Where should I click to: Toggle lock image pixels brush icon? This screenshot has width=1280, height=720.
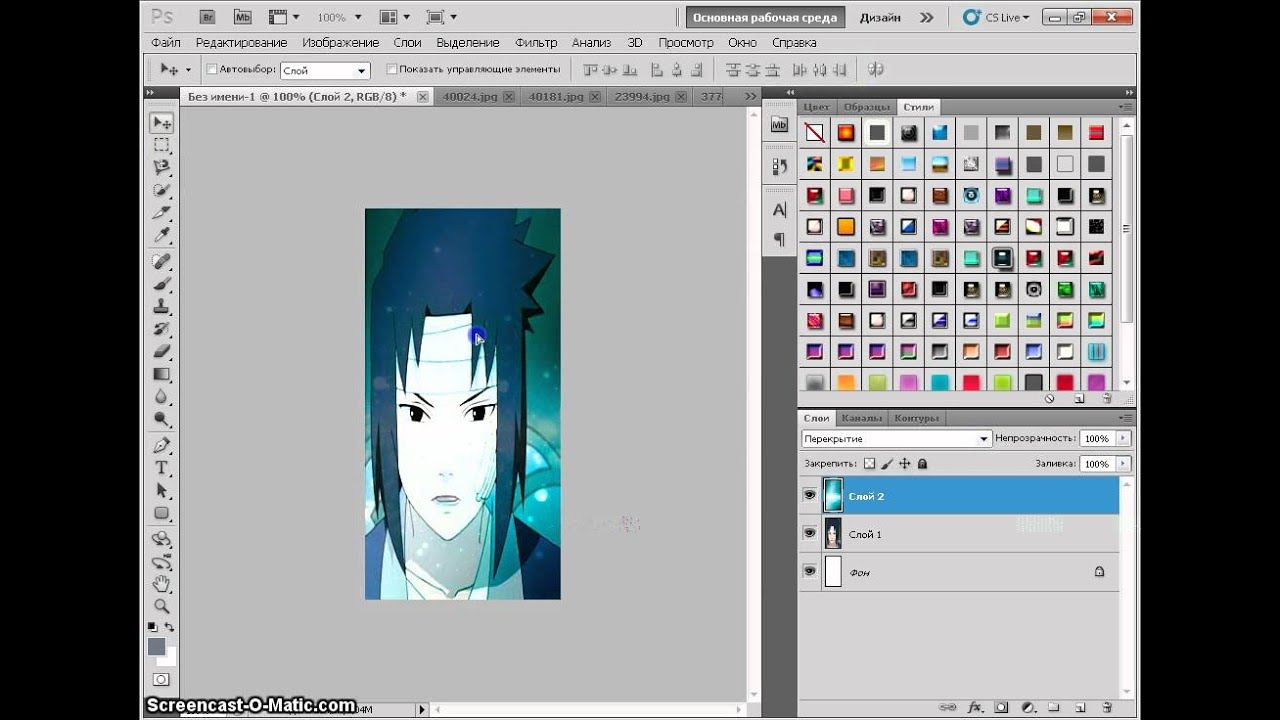887,464
